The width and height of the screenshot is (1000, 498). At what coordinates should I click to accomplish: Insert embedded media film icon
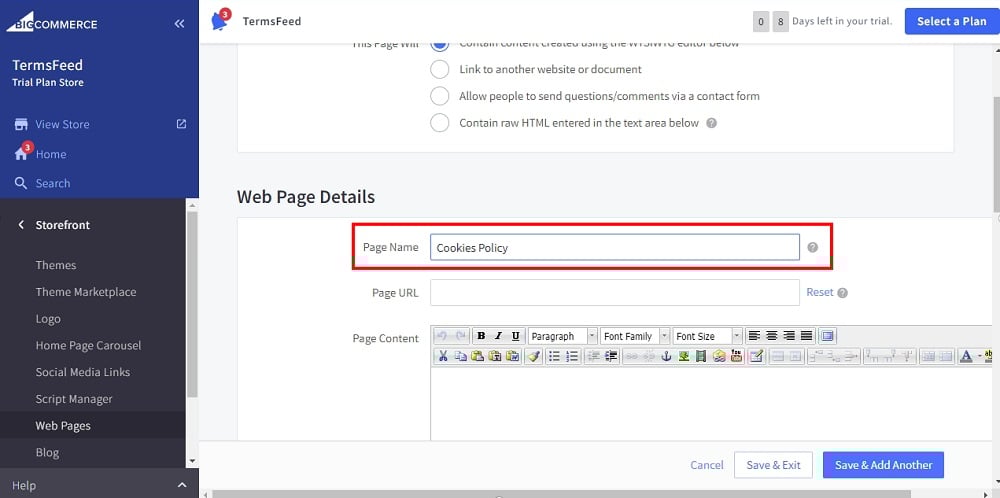(701, 356)
